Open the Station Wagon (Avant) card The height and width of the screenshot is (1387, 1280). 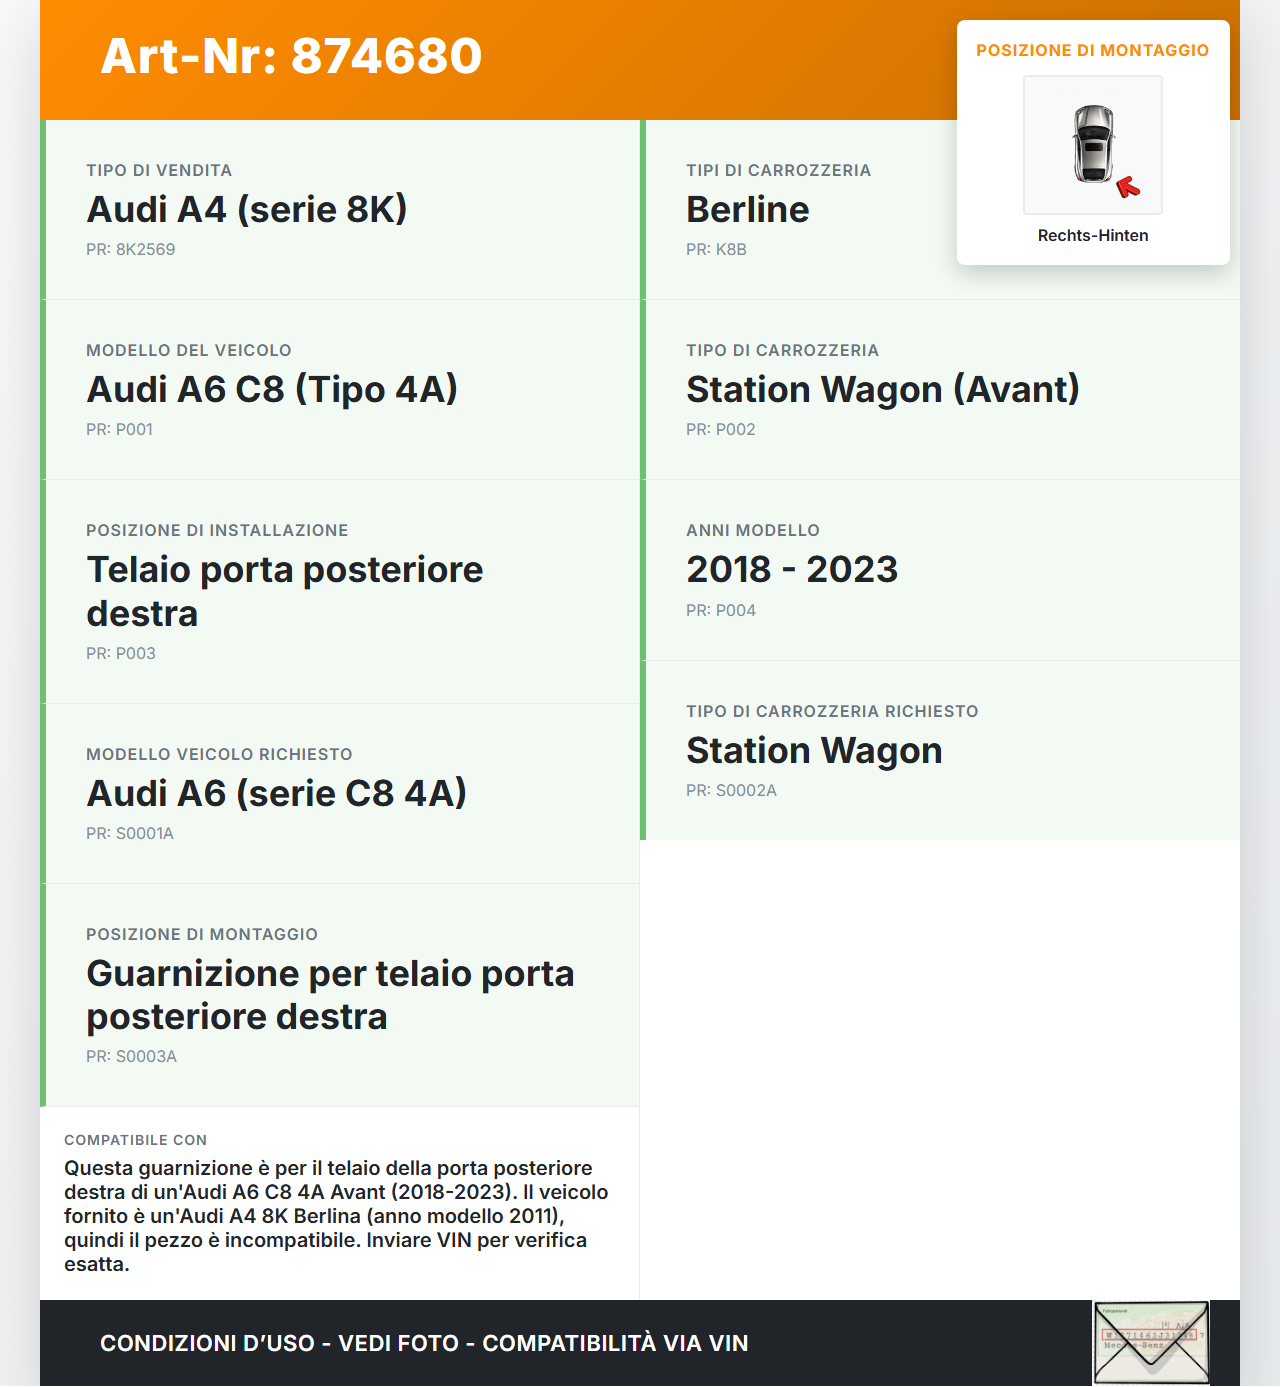(x=882, y=389)
